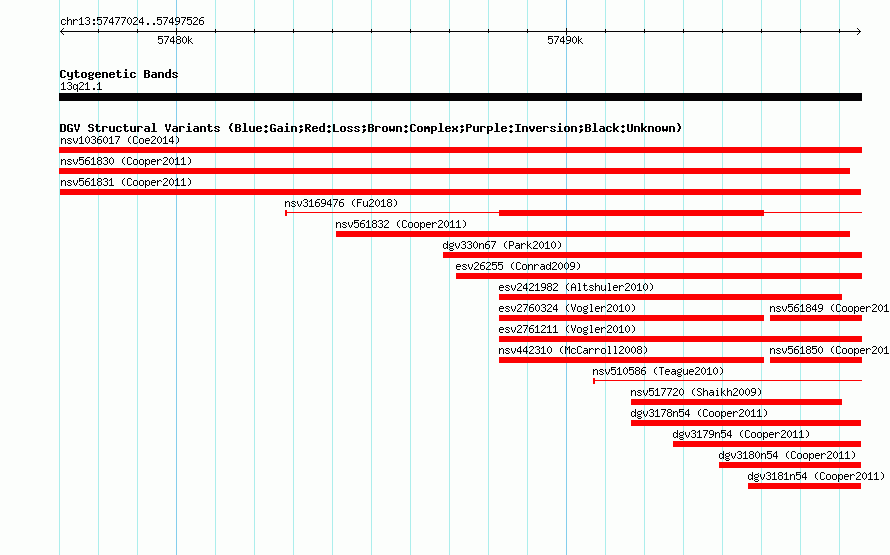
Task: Open esv26255 (Conrad2009) variant label
Action: pos(518,266)
